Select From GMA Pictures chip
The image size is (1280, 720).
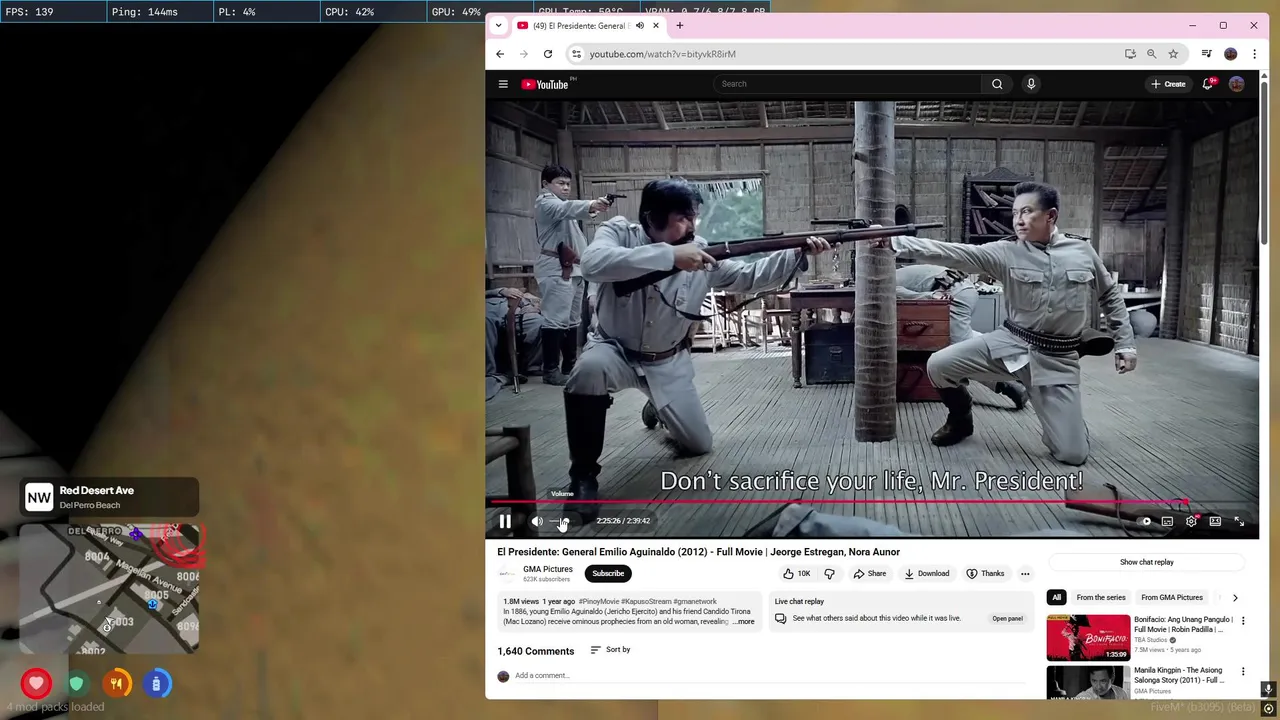pos(1172,597)
